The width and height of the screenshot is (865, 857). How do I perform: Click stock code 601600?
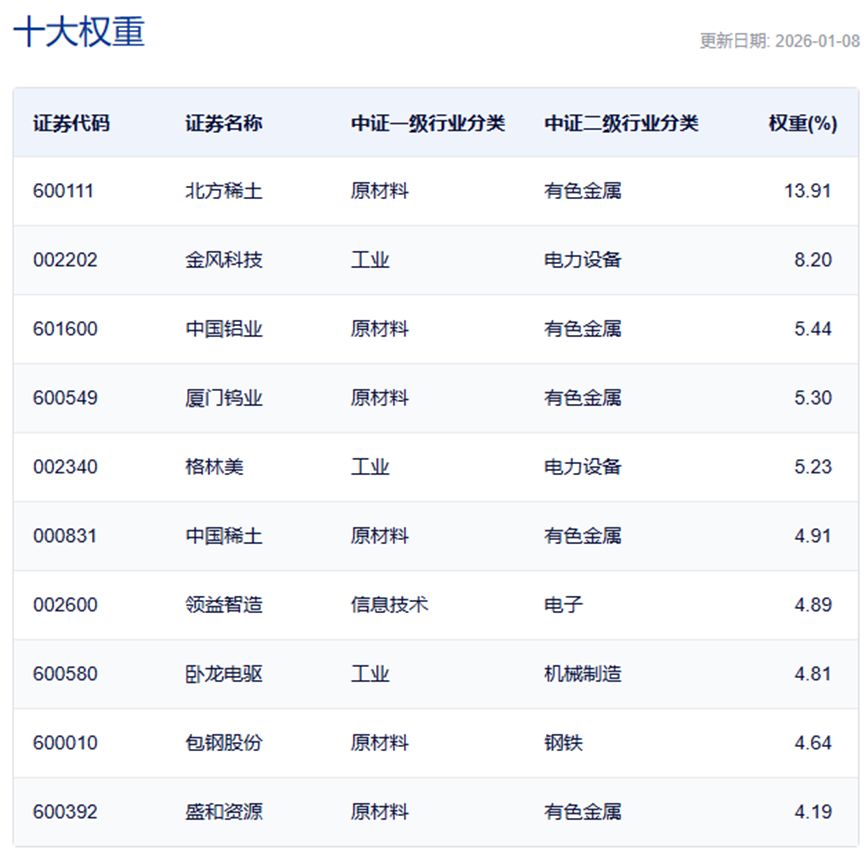click(x=65, y=329)
